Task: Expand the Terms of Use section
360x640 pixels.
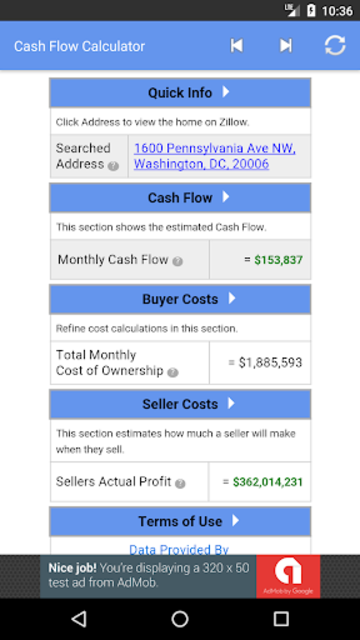Action: (180, 521)
